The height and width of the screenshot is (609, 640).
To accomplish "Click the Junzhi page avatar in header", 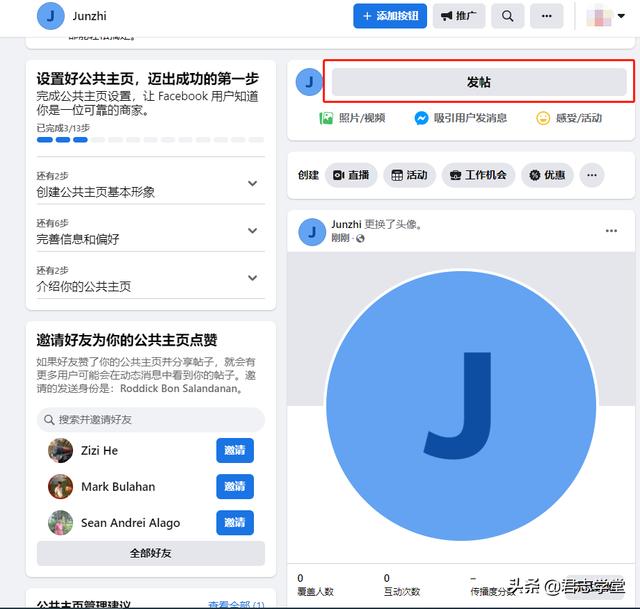I will pyautogui.click(x=51, y=16).
